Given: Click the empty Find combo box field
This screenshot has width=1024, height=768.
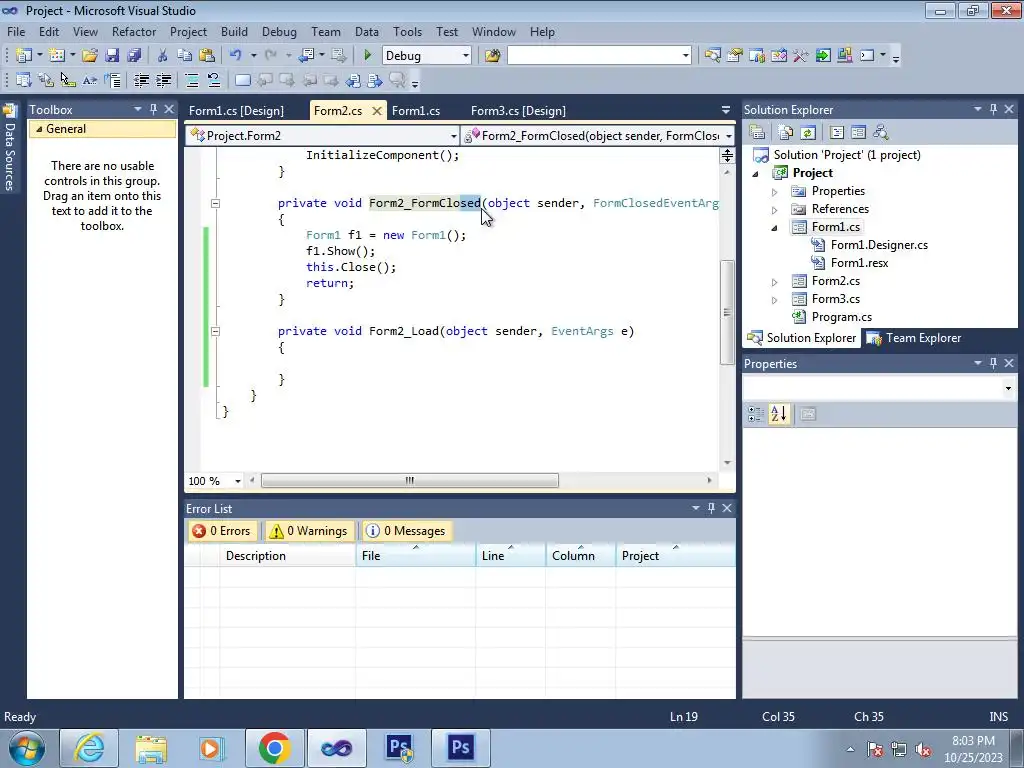Looking at the screenshot, I should [x=599, y=56].
